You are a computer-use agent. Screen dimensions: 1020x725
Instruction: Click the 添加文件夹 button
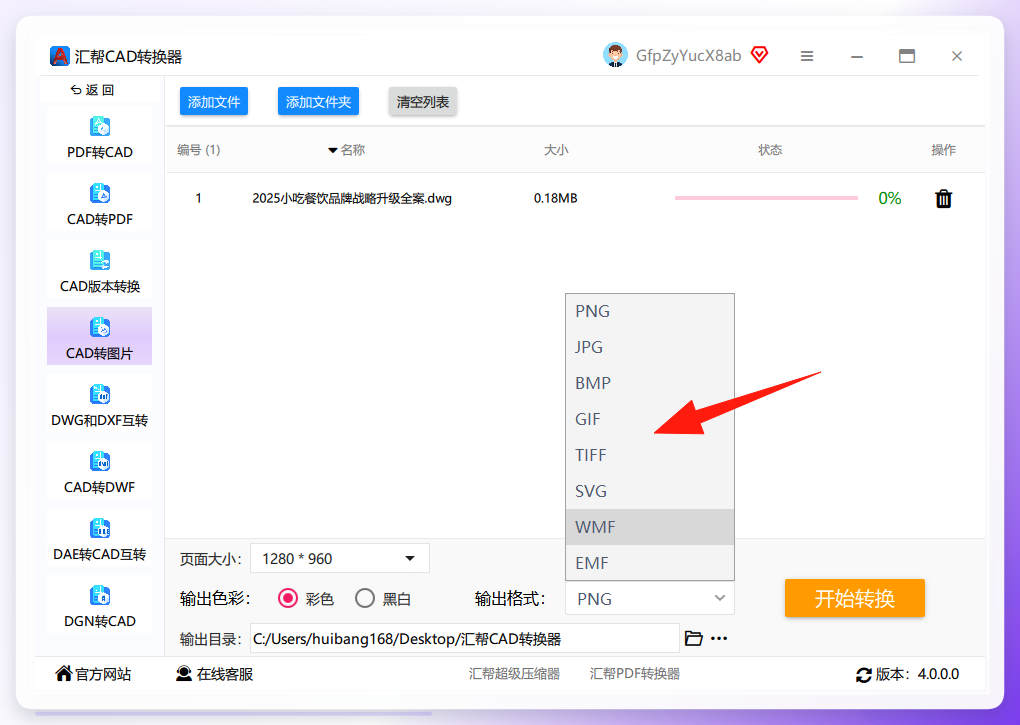pos(318,101)
